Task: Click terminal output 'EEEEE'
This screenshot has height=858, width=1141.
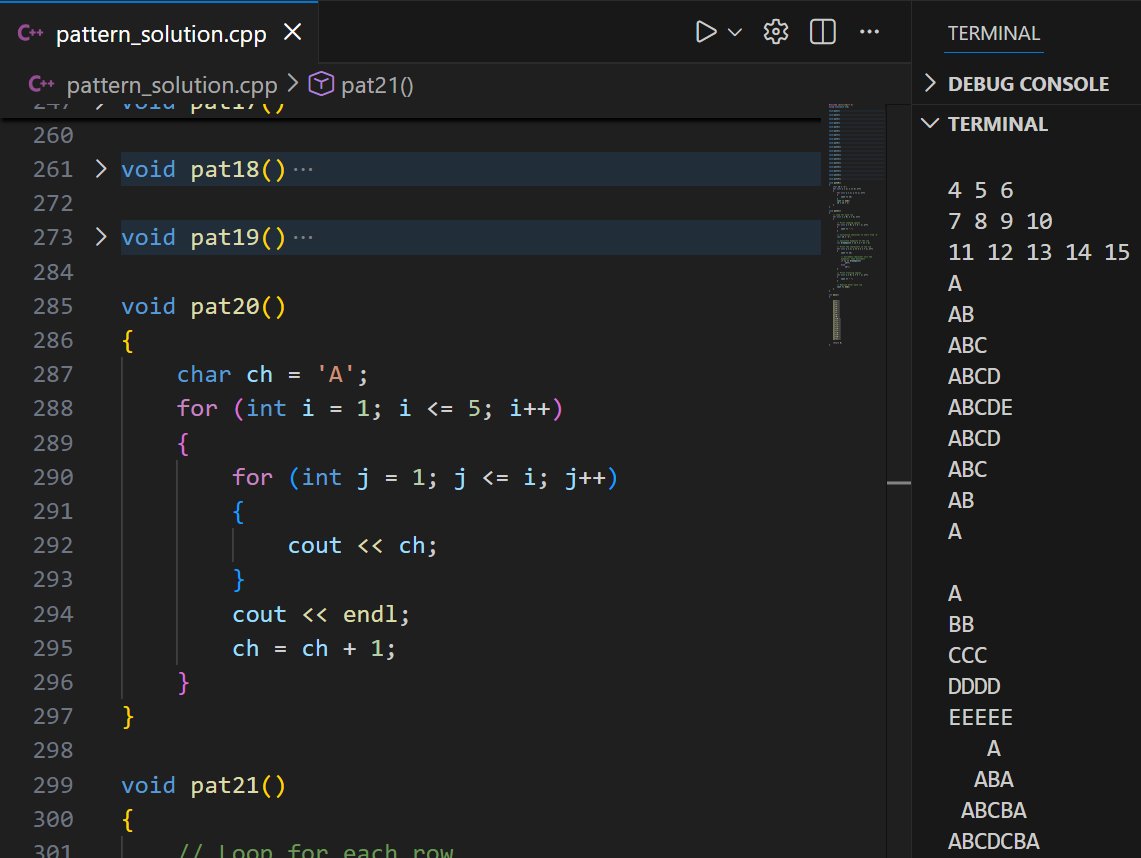Action: [x=980, y=717]
